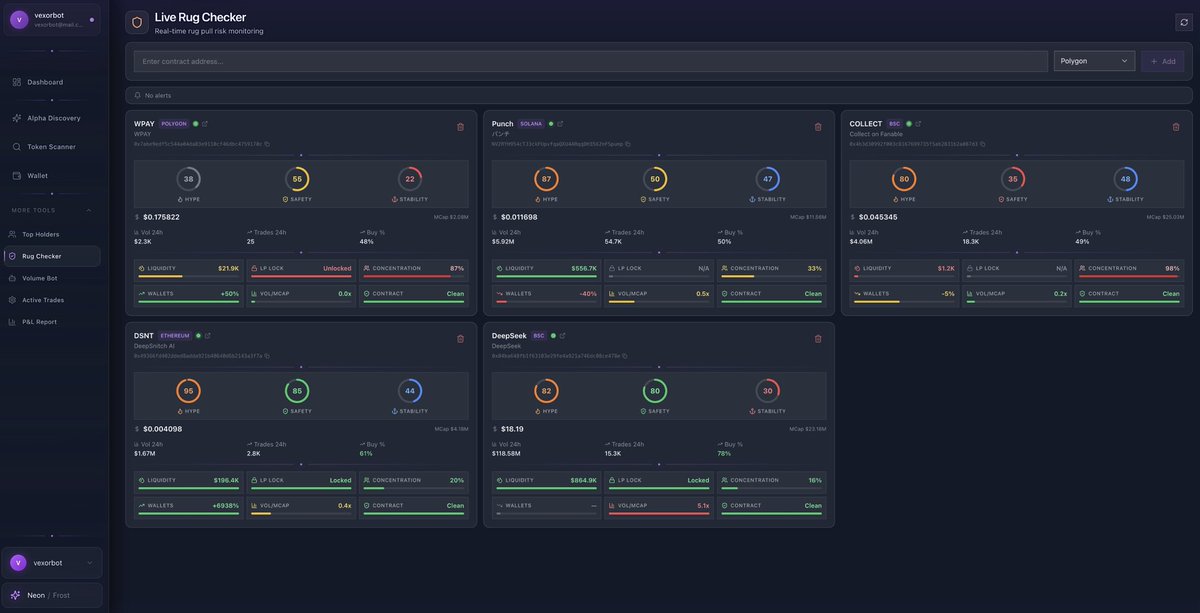This screenshot has width=1200, height=613.
Task: Delete the DeepSeek token card
Action: click(818, 339)
